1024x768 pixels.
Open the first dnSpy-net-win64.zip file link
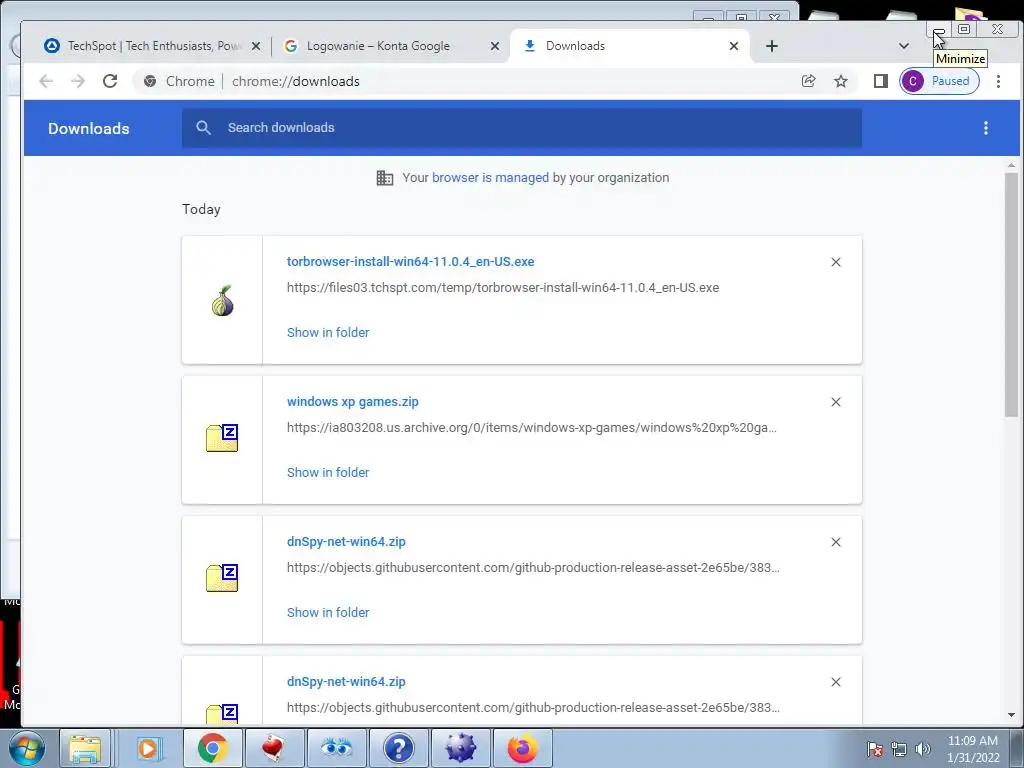(x=346, y=541)
